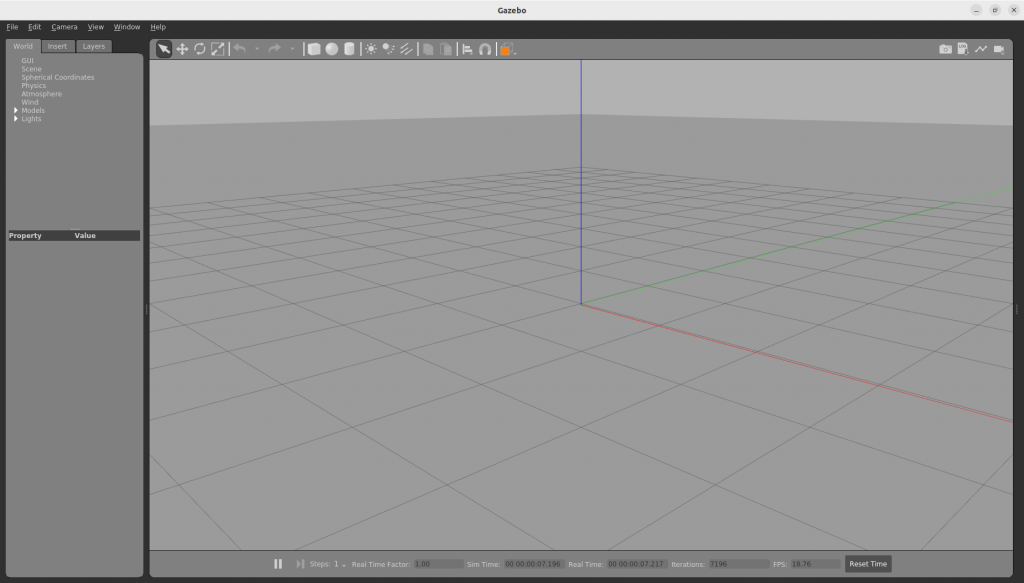Viewport: 1024px width, 583px height.
Task: Select the arrow selection mode tool
Action: pos(164,49)
